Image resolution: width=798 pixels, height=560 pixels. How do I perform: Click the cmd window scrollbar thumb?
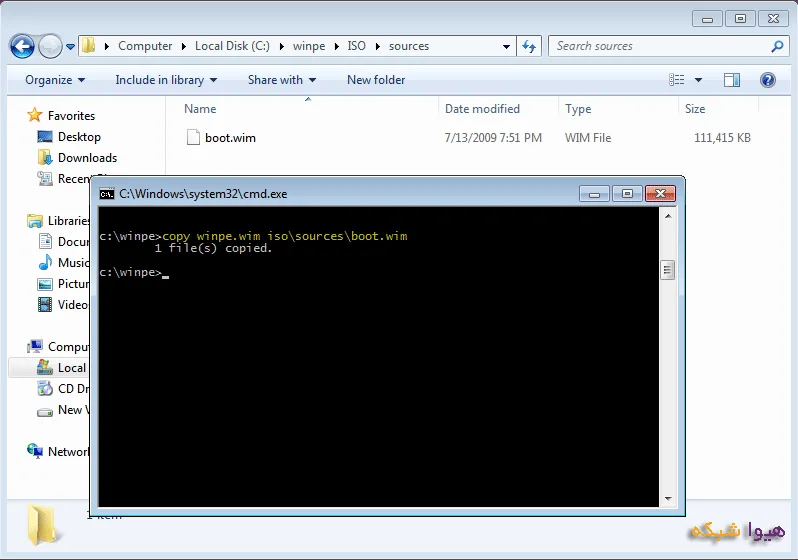(x=668, y=270)
